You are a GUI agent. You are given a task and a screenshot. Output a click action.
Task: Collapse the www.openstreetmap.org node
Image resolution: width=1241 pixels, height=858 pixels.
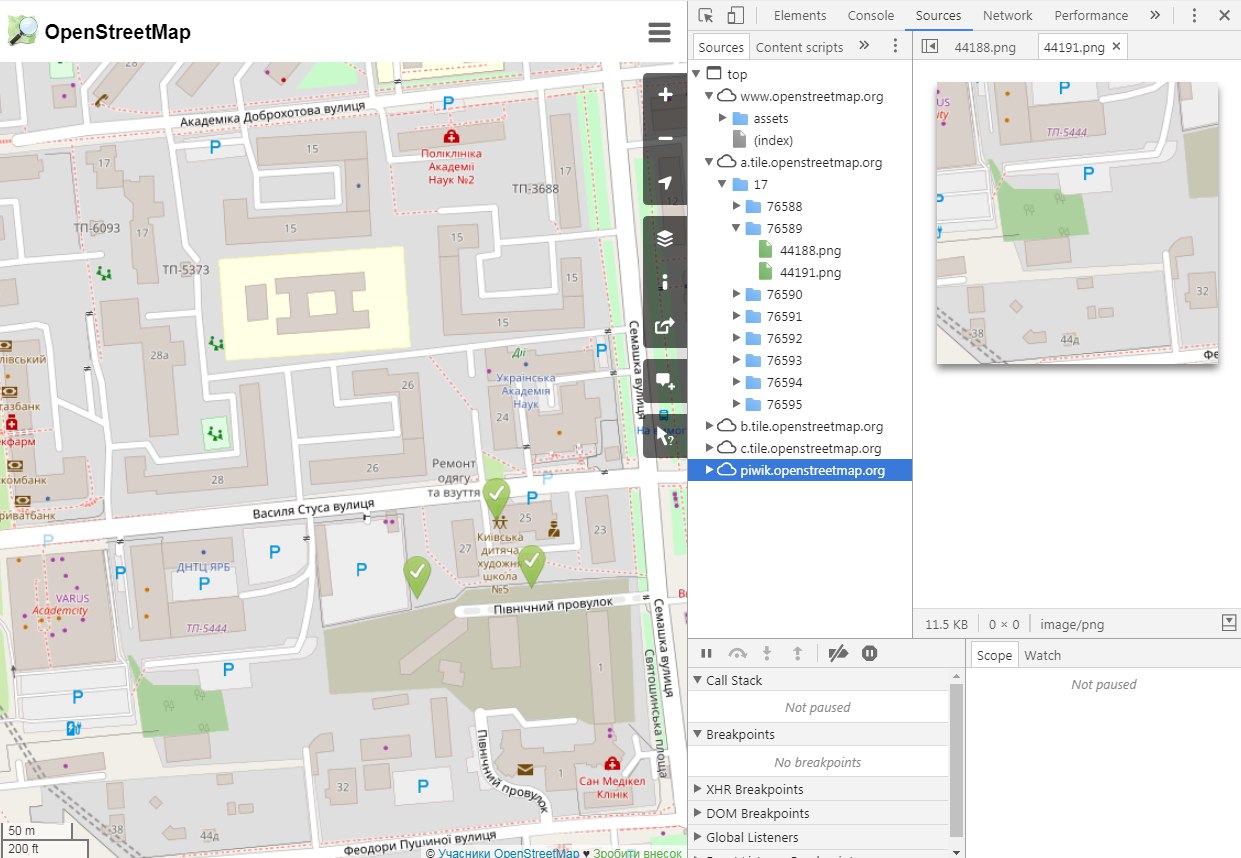pyautogui.click(x=709, y=96)
